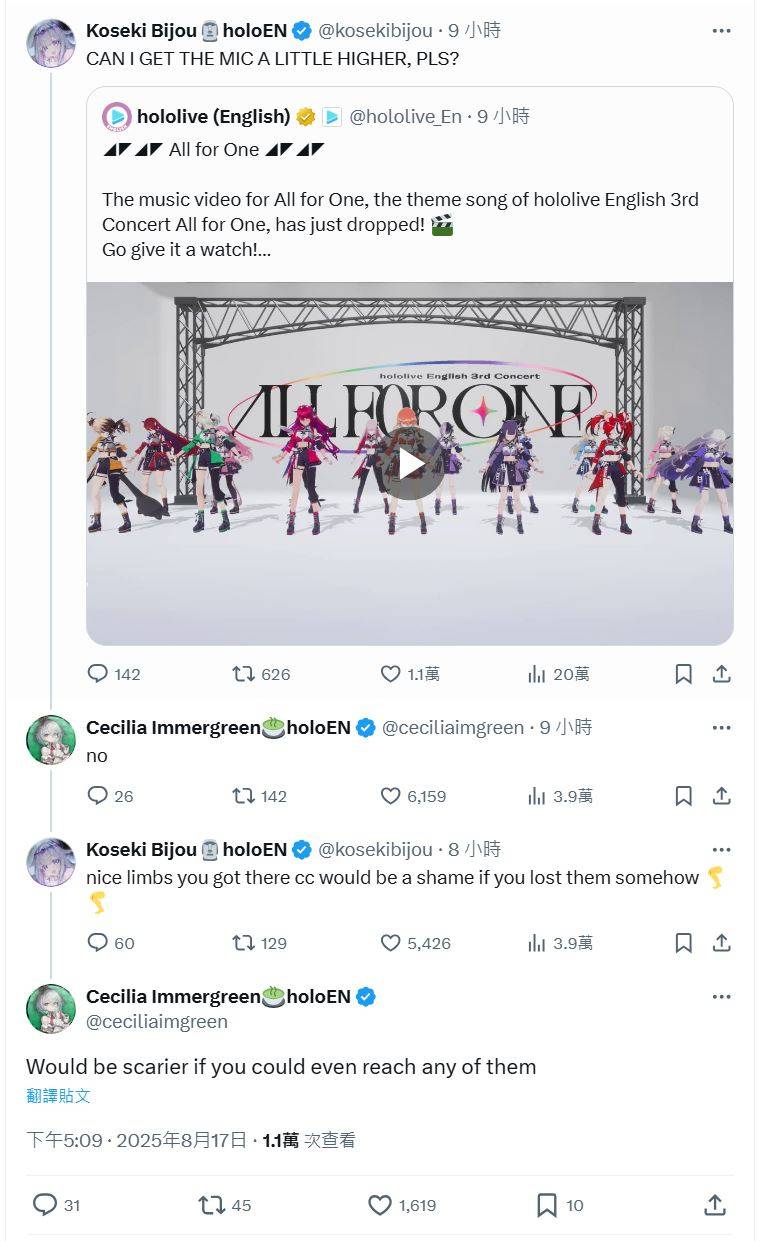Open Koseki Bijou's avatar on the top tweet
The image size is (761, 1241).
[x=50, y=43]
